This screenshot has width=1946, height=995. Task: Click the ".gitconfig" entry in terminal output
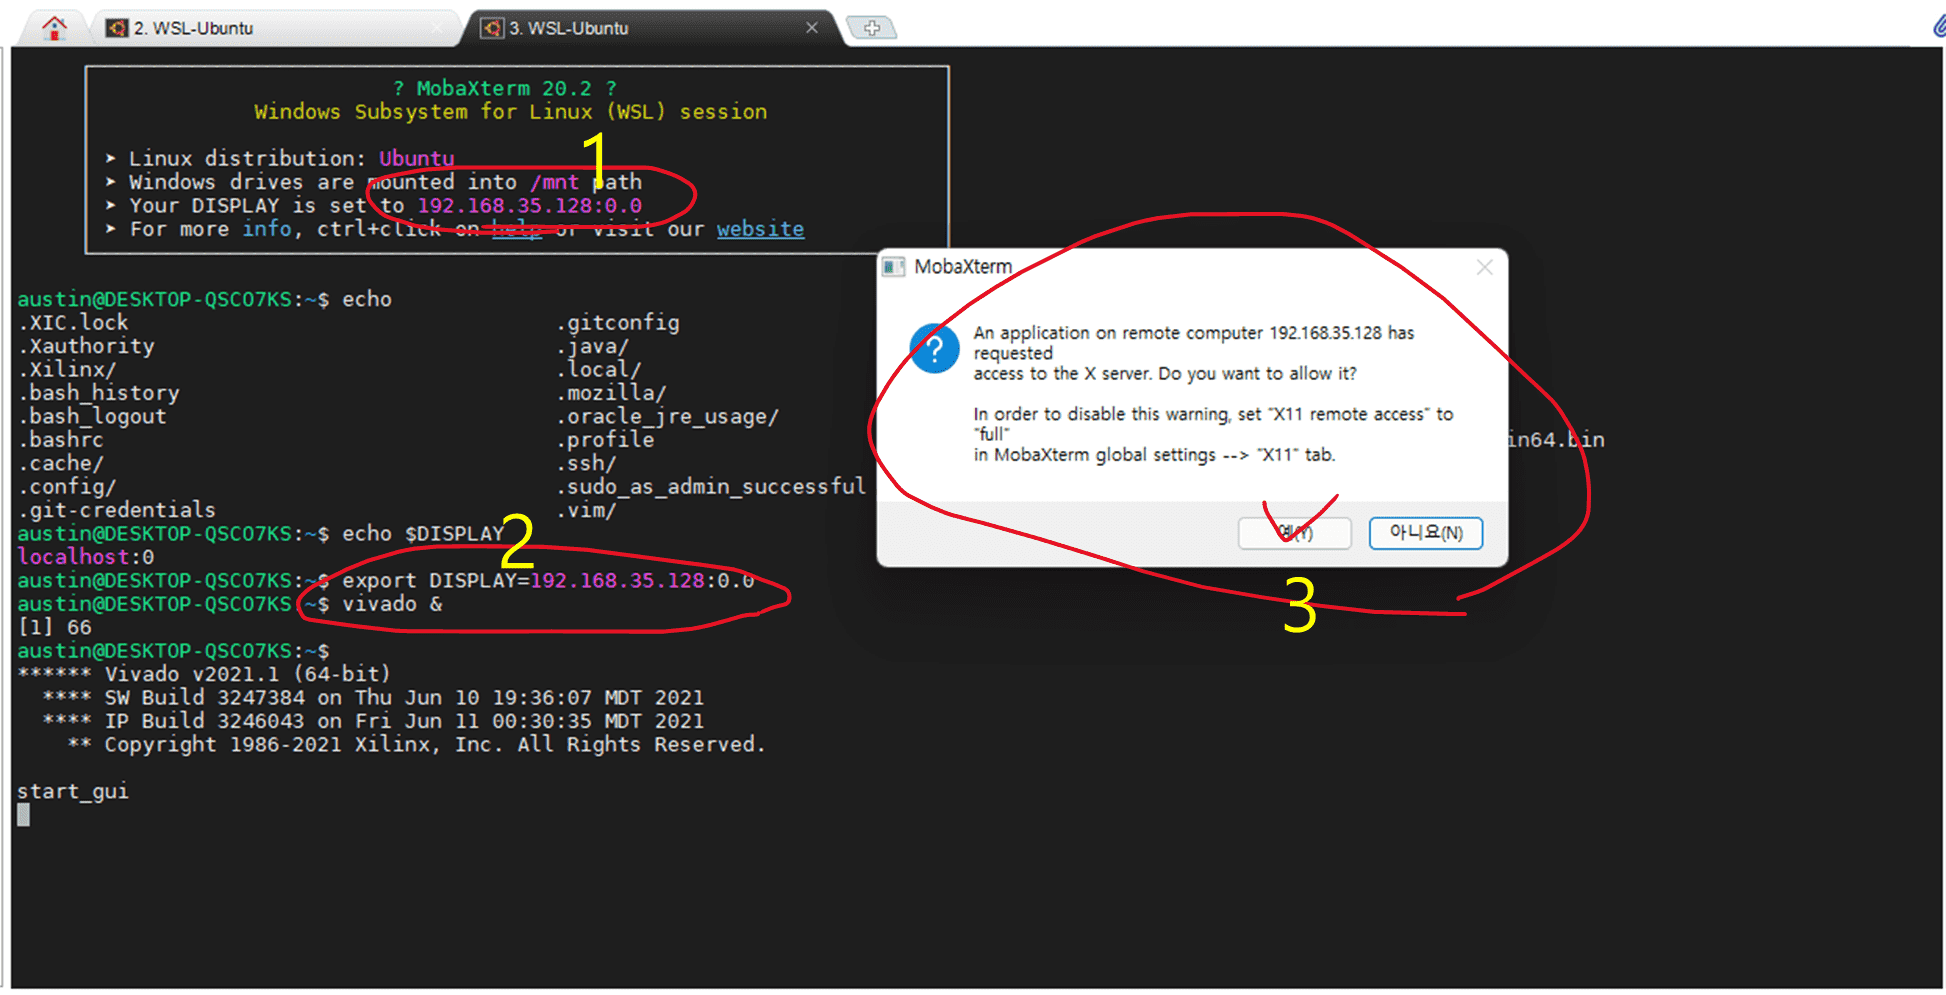618,323
